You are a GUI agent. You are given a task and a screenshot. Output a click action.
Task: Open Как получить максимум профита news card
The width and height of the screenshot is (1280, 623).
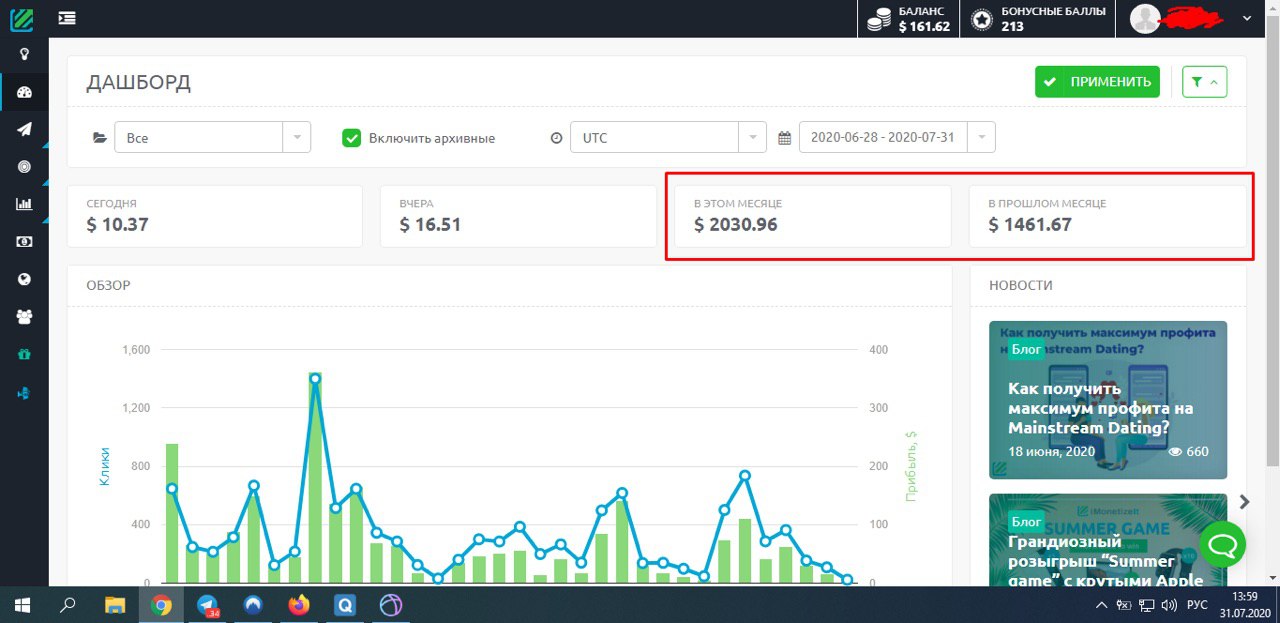click(1107, 399)
